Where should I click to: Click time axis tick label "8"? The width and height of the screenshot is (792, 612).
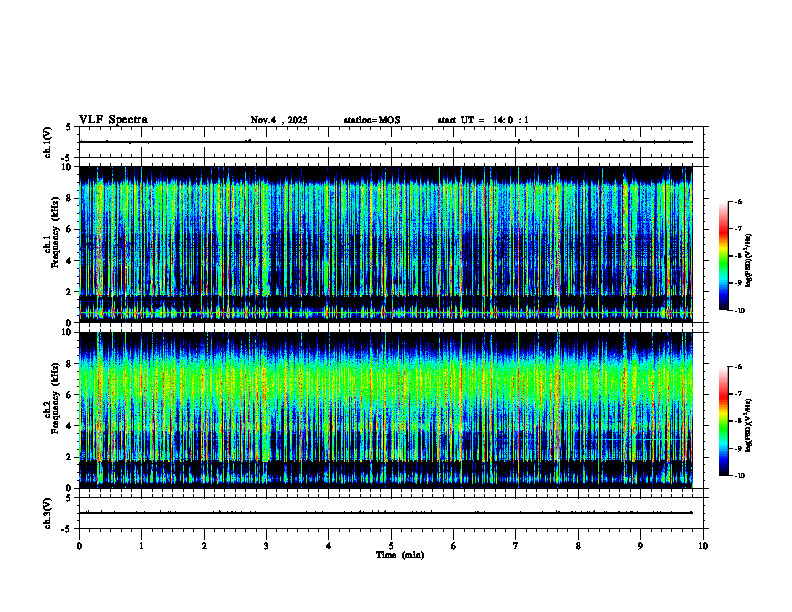pos(578,546)
